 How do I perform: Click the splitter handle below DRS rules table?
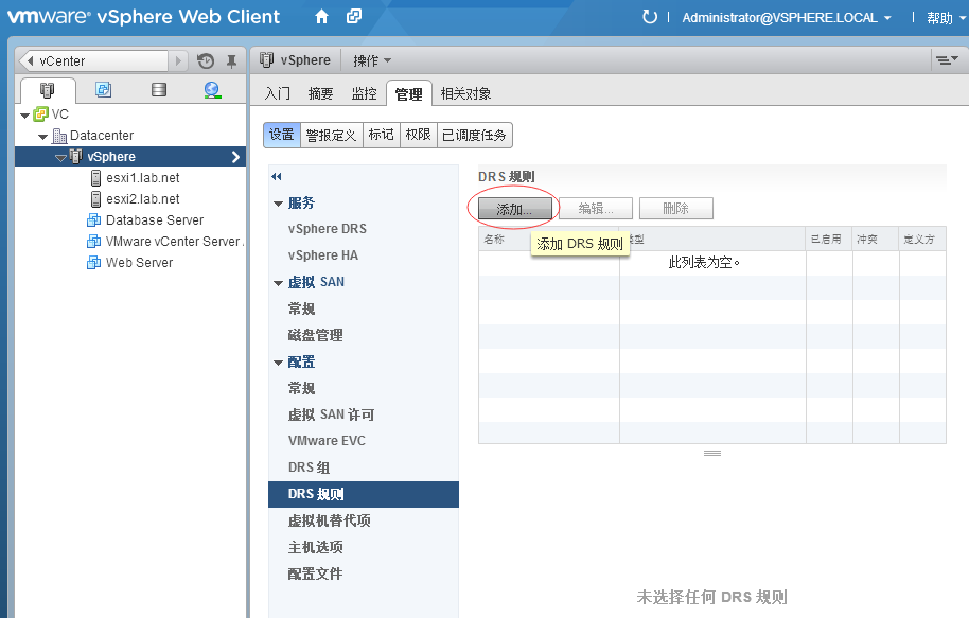click(x=712, y=453)
